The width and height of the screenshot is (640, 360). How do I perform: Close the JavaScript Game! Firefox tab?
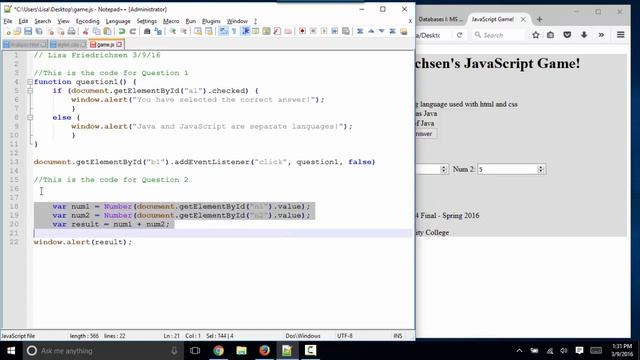[523, 19]
